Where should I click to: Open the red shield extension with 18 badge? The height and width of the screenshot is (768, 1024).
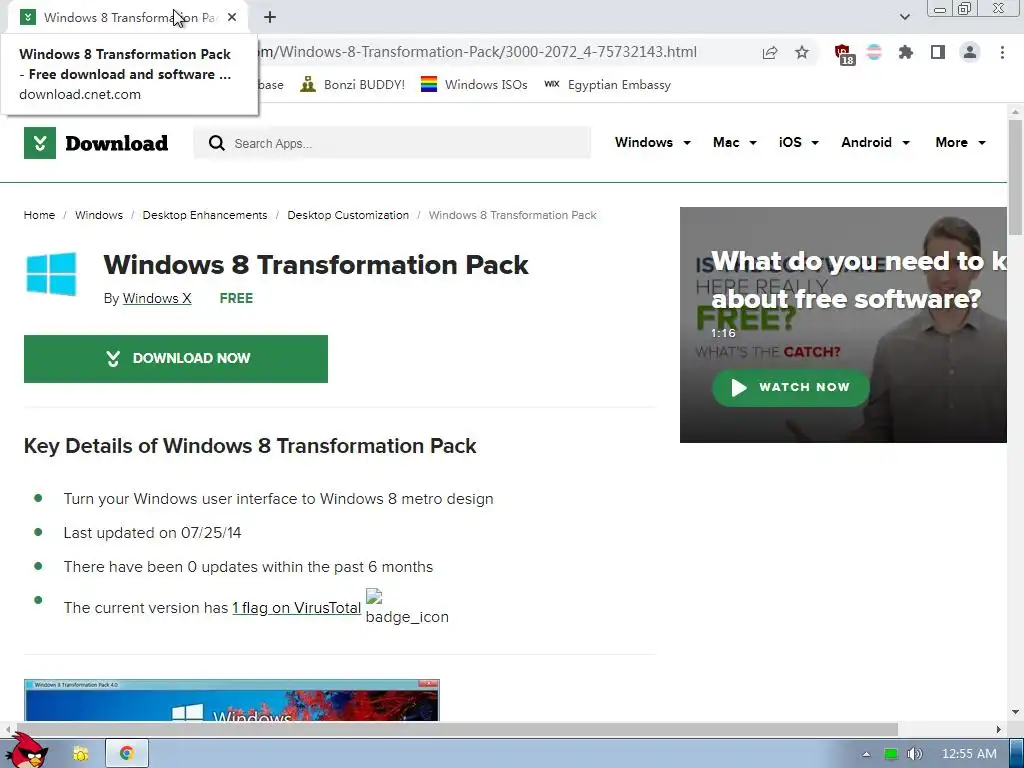pyautogui.click(x=844, y=54)
